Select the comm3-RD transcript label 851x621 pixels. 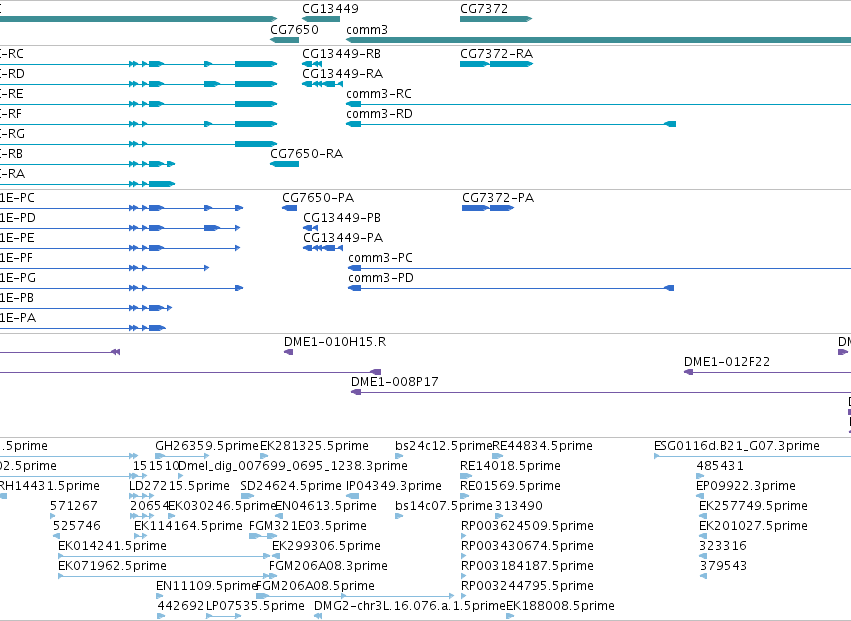click(379, 113)
